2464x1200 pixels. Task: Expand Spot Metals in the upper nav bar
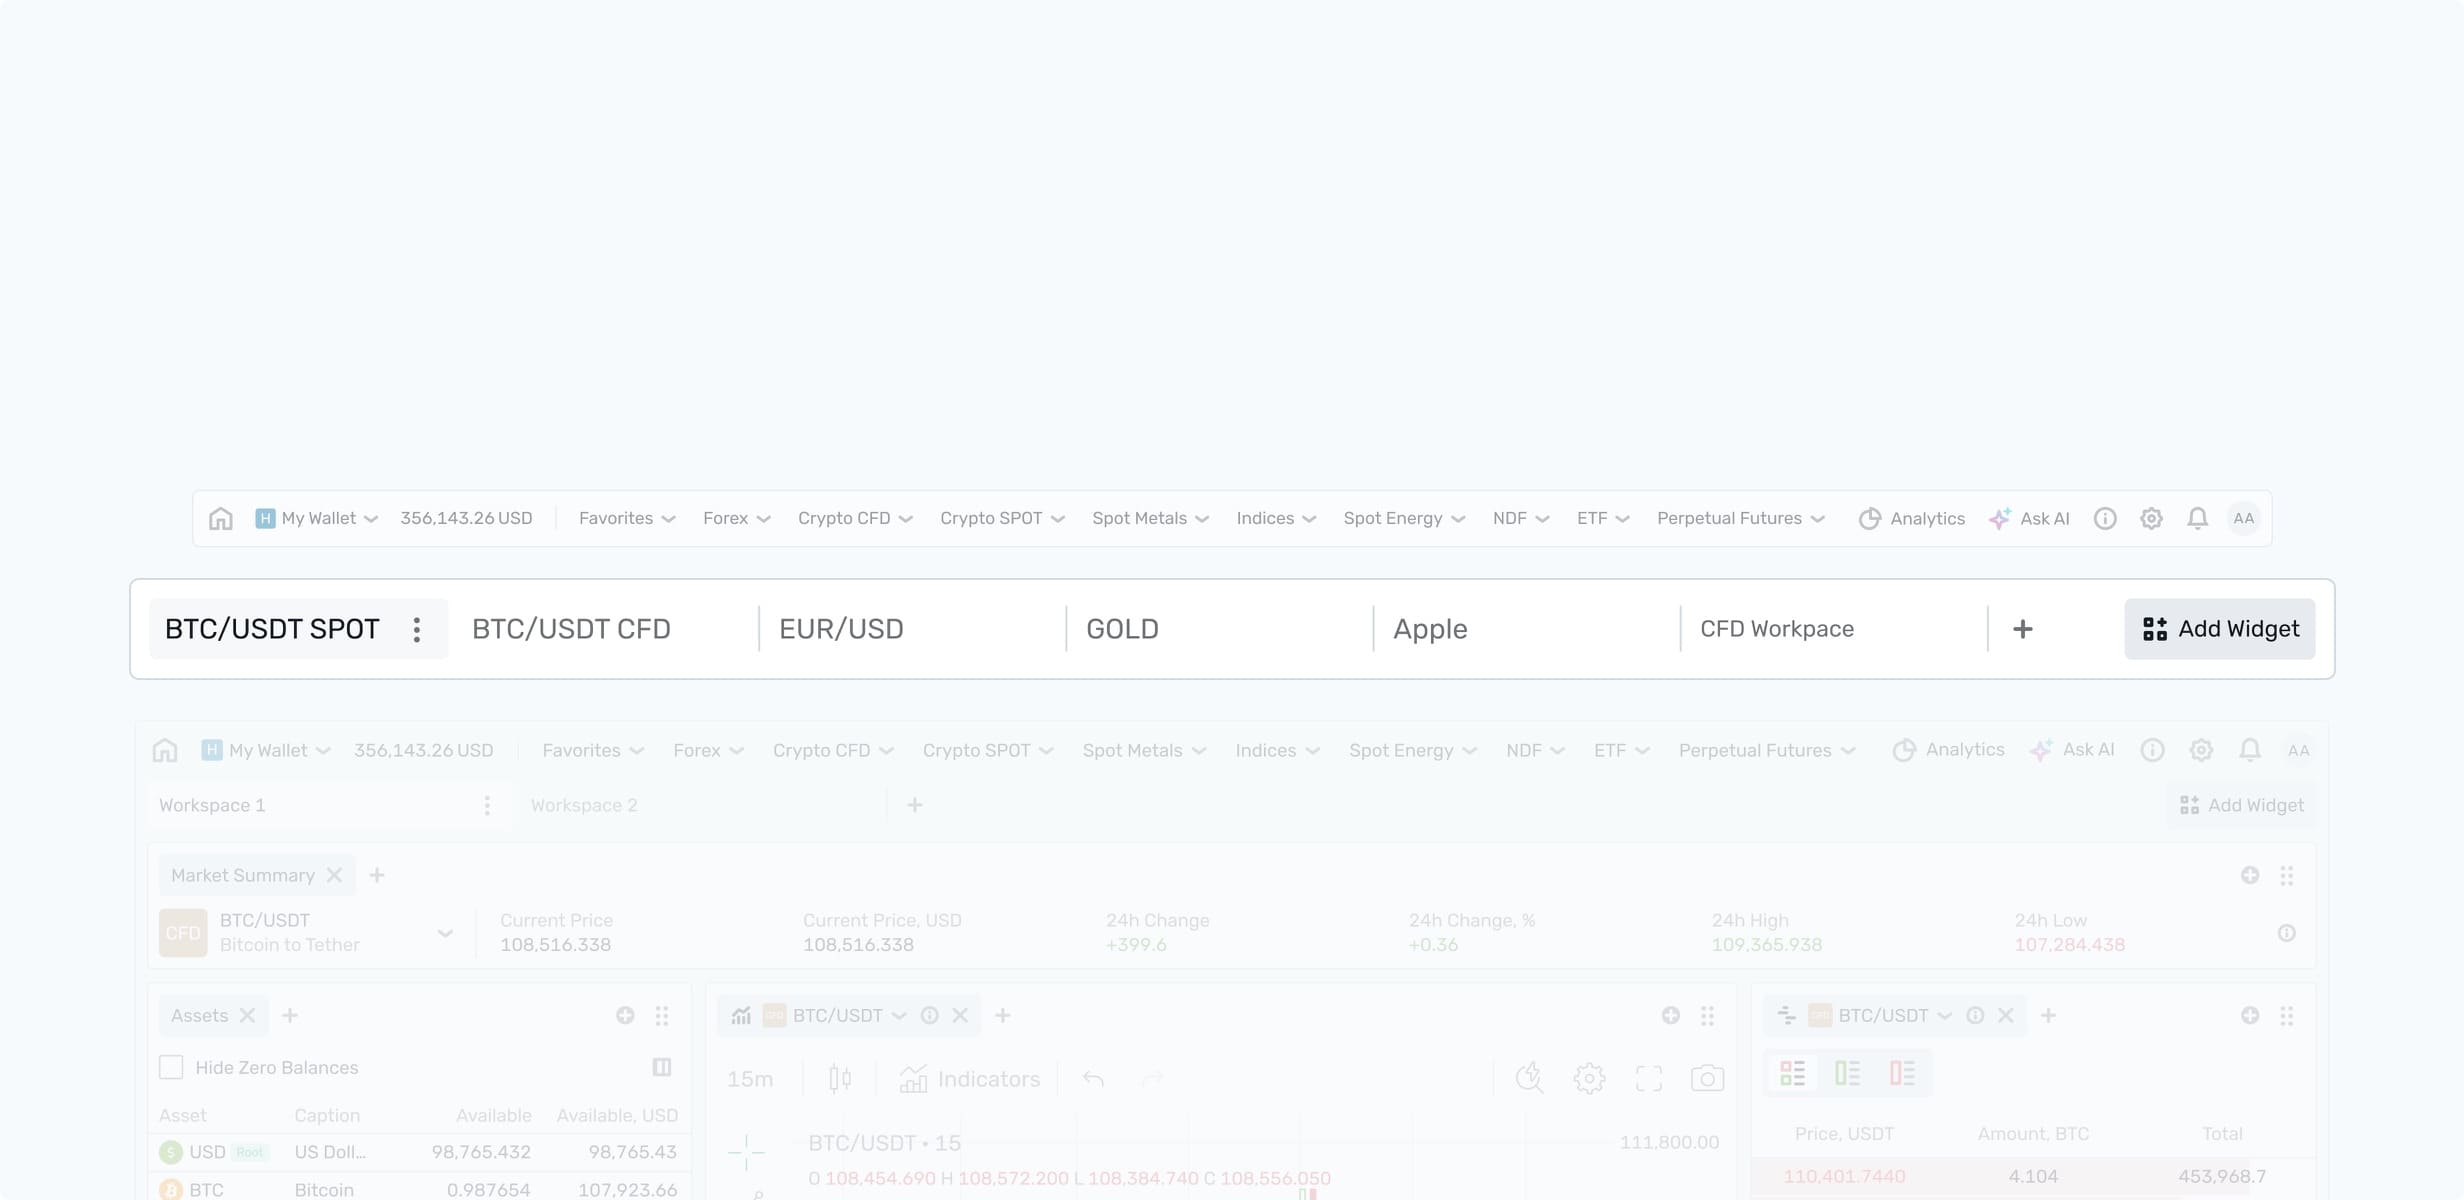click(1150, 518)
